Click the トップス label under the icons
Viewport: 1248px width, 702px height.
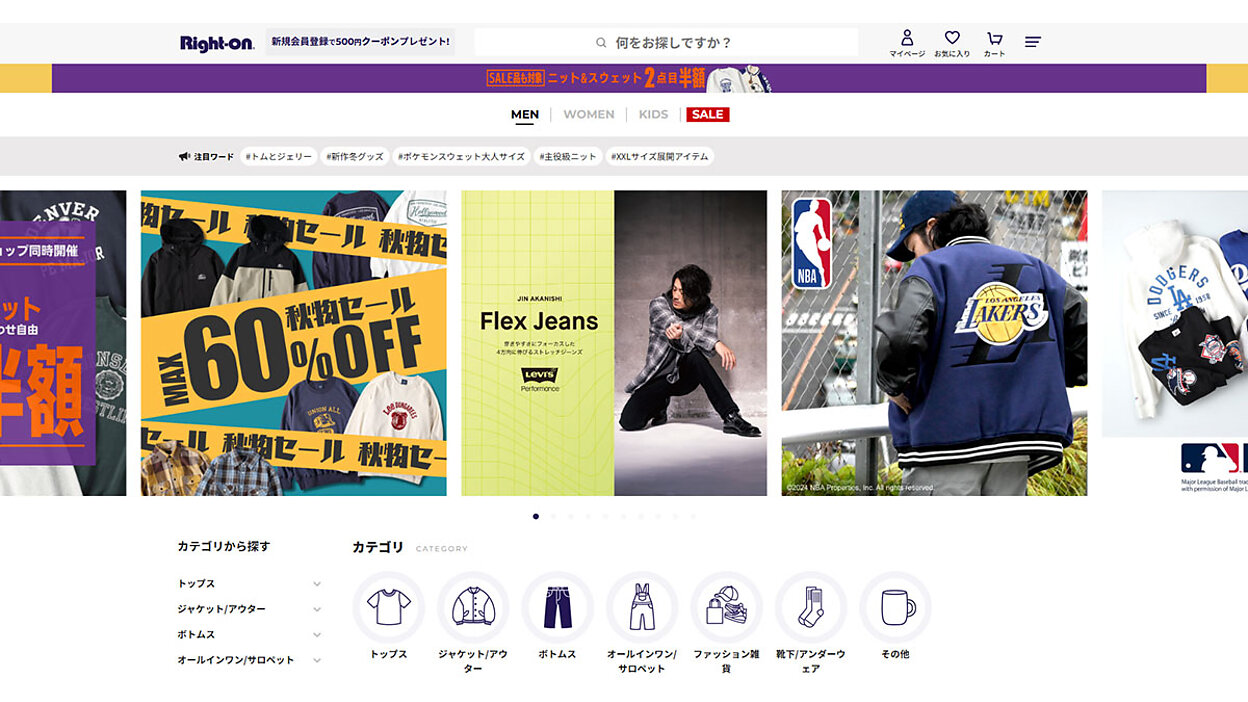[389, 654]
